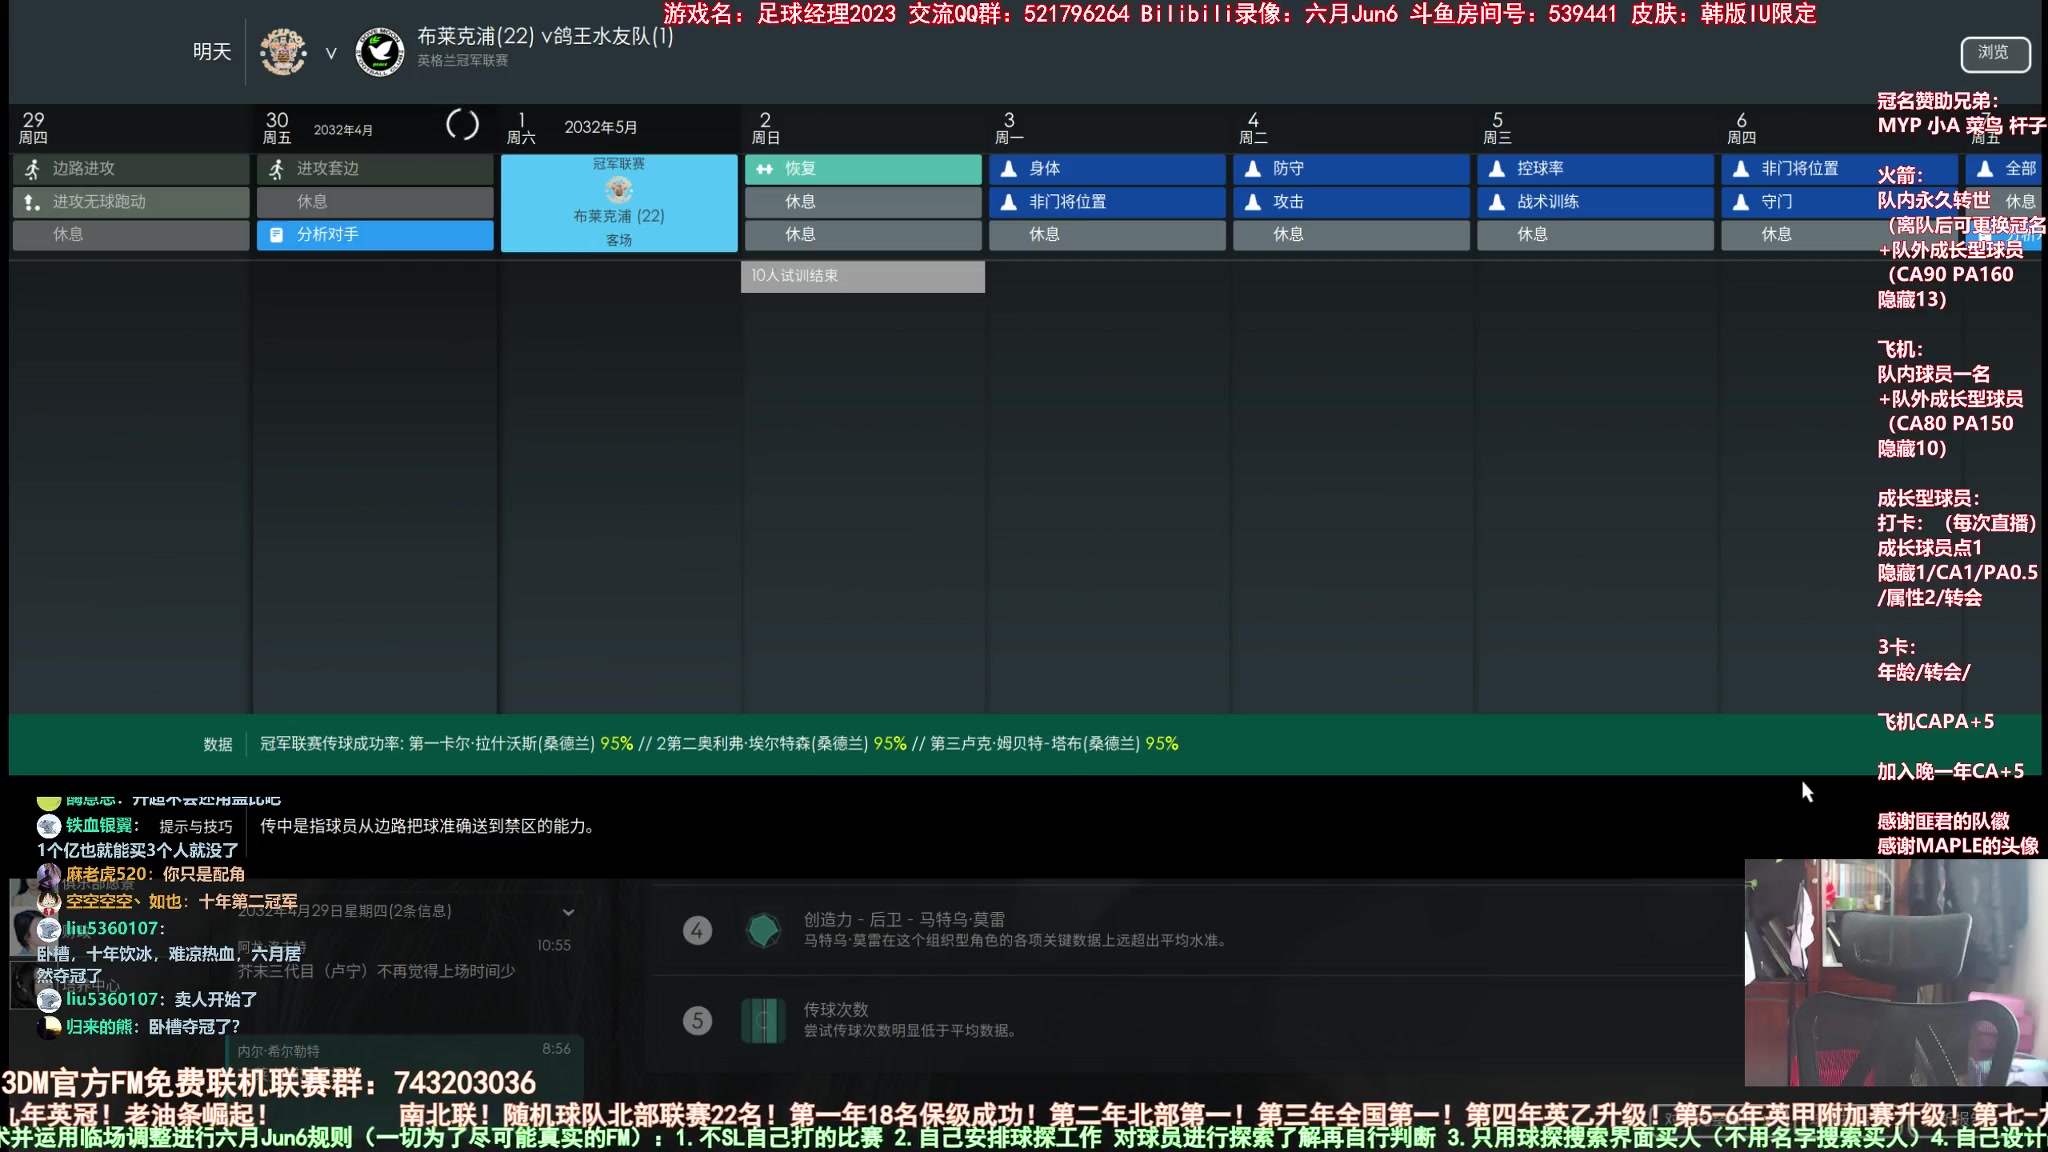Select the 边路进攻 training session

tap(131, 169)
